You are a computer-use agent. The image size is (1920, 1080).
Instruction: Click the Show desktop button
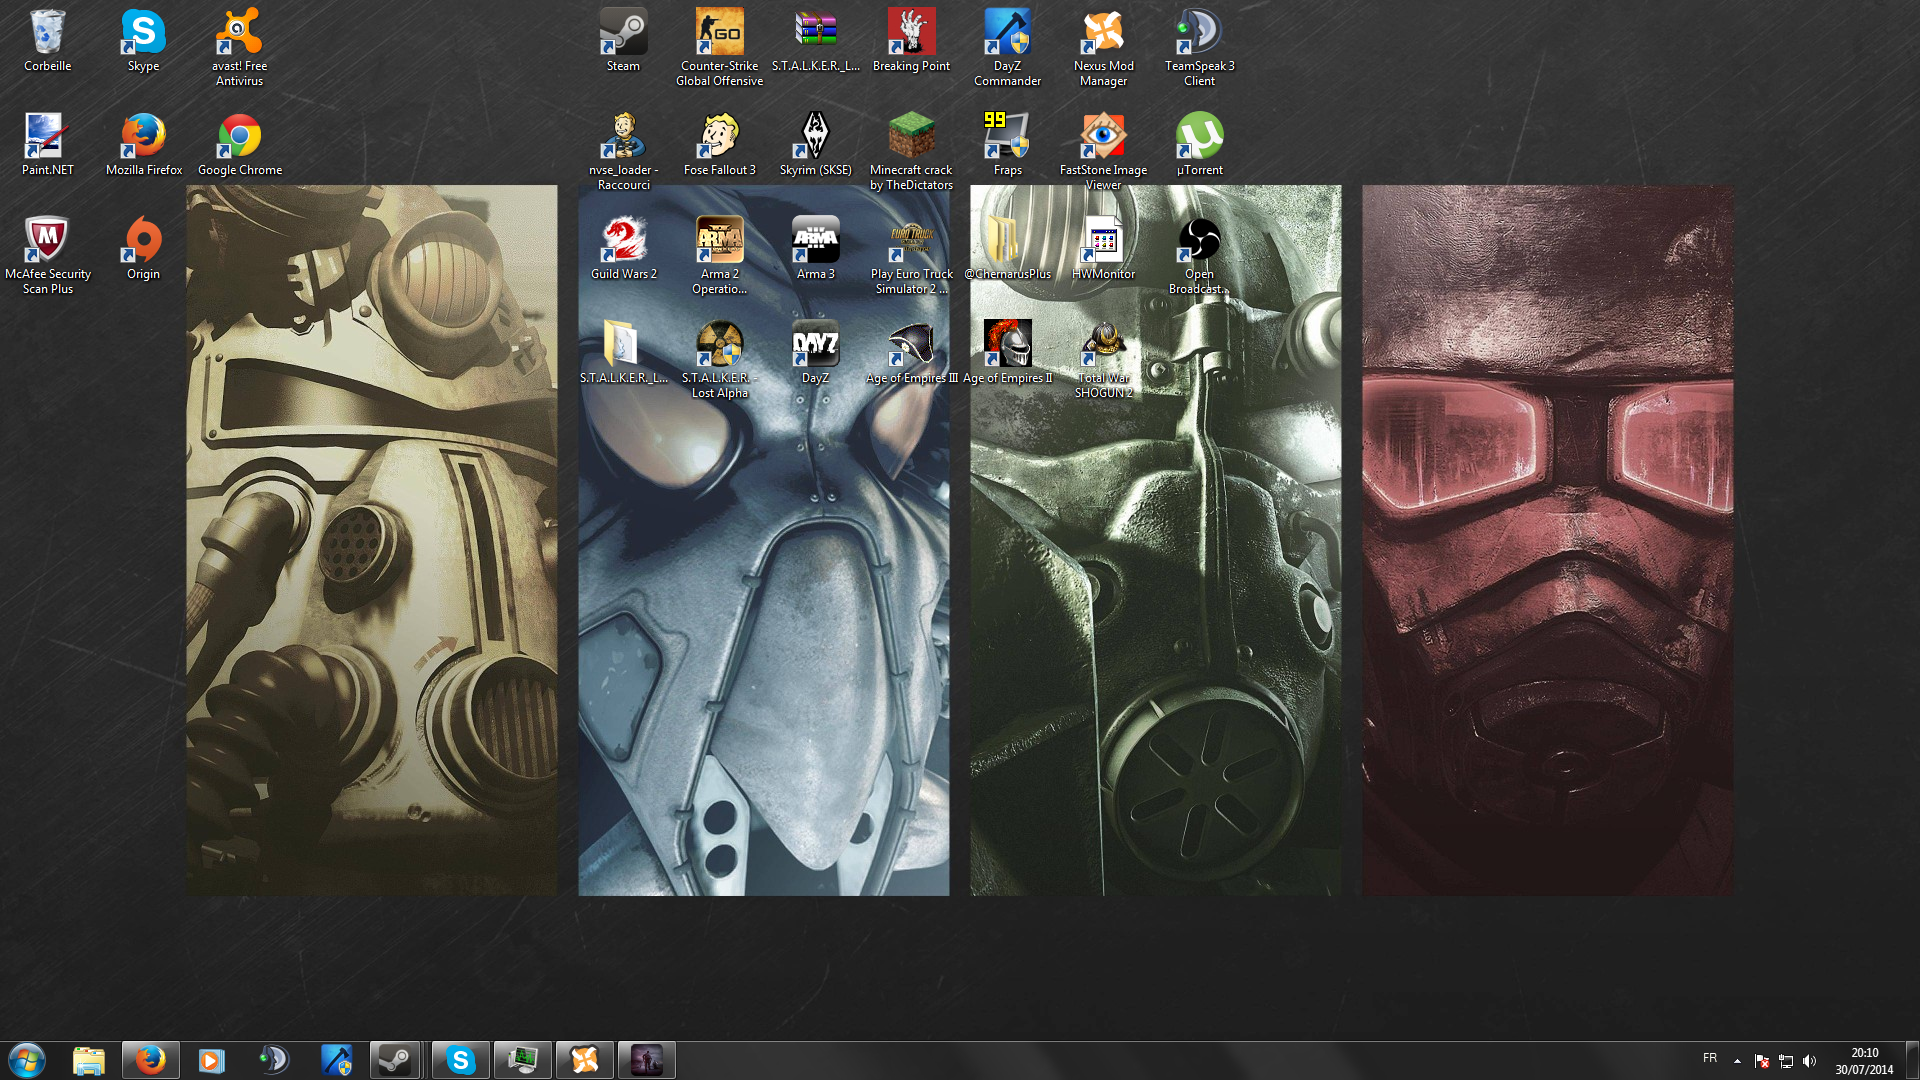1912,1060
